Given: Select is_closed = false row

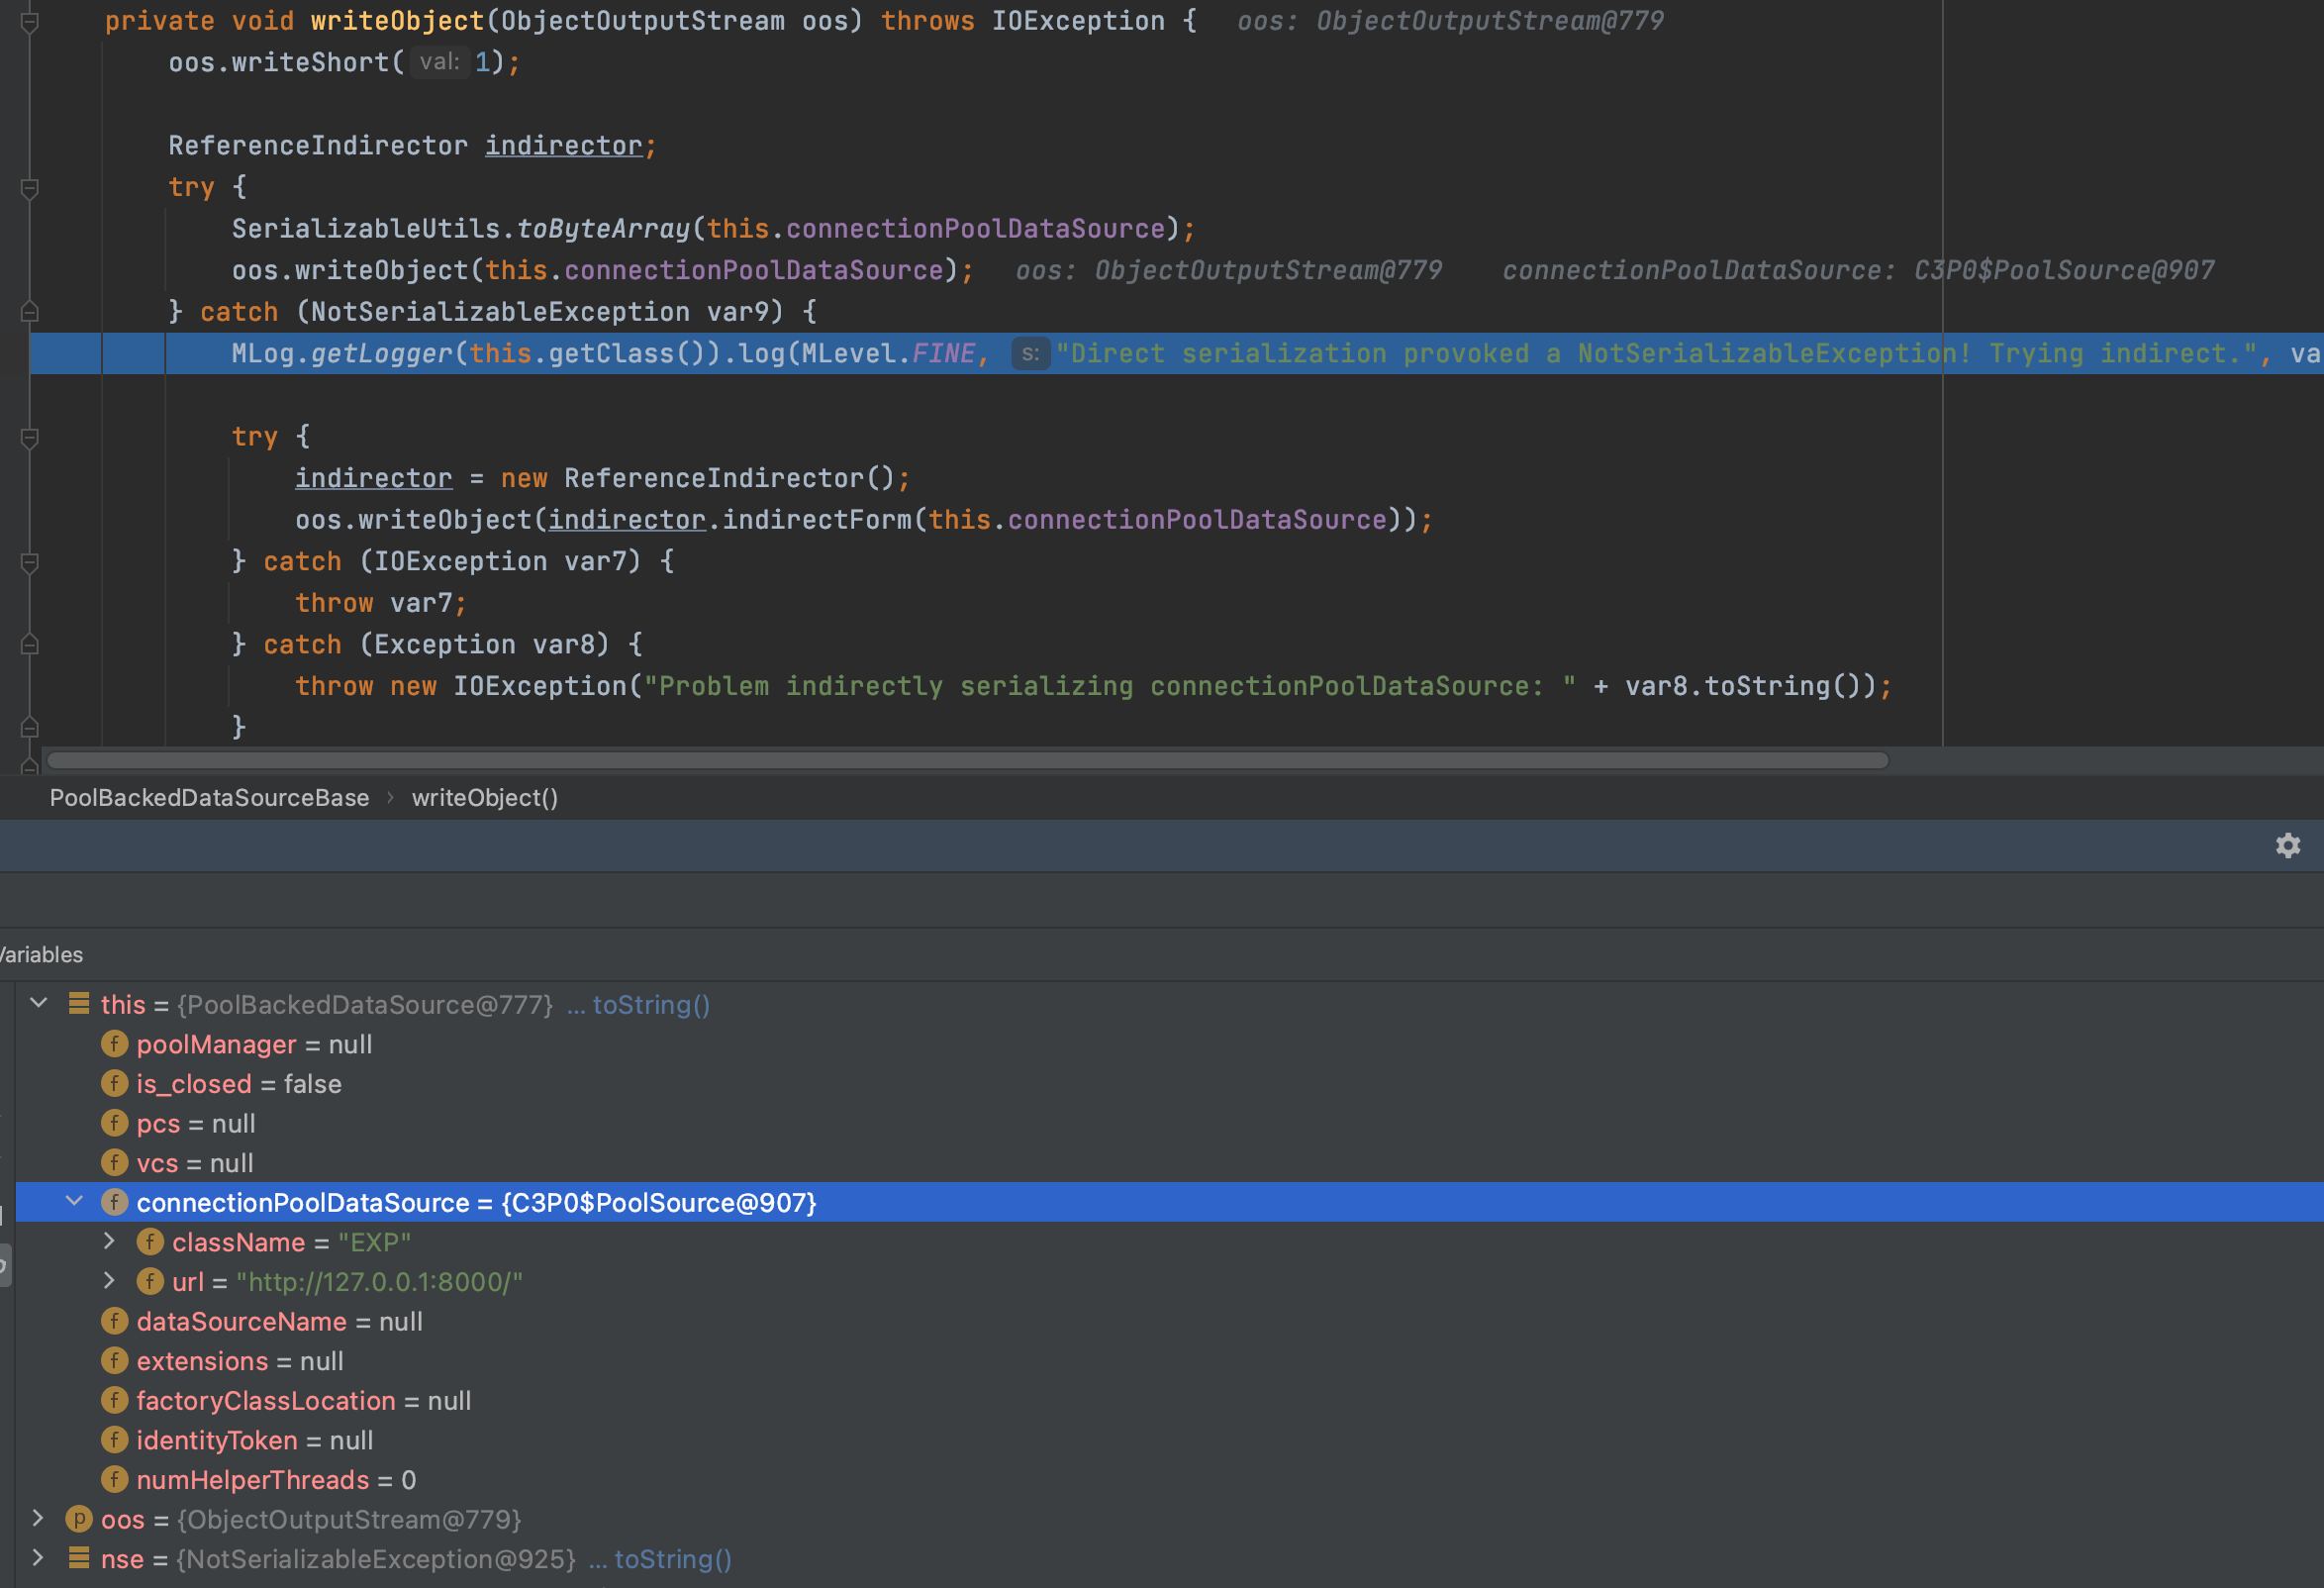Looking at the screenshot, I should coord(1170,1084).
